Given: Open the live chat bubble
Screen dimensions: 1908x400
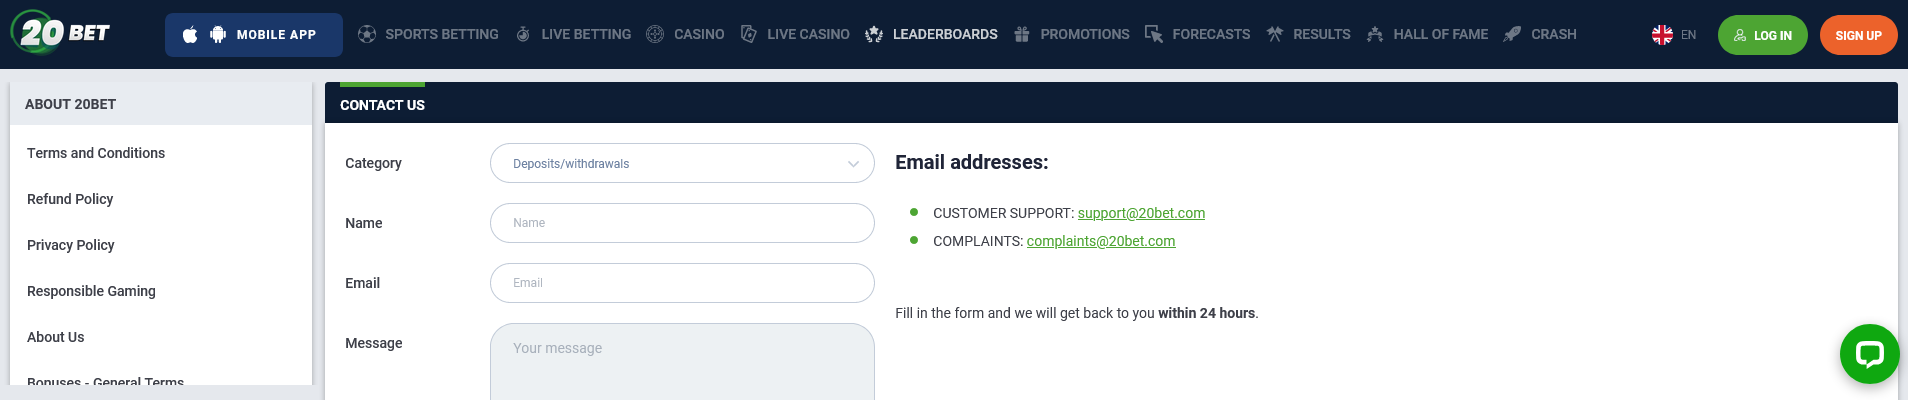Looking at the screenshot, I should pos(1869,354).
